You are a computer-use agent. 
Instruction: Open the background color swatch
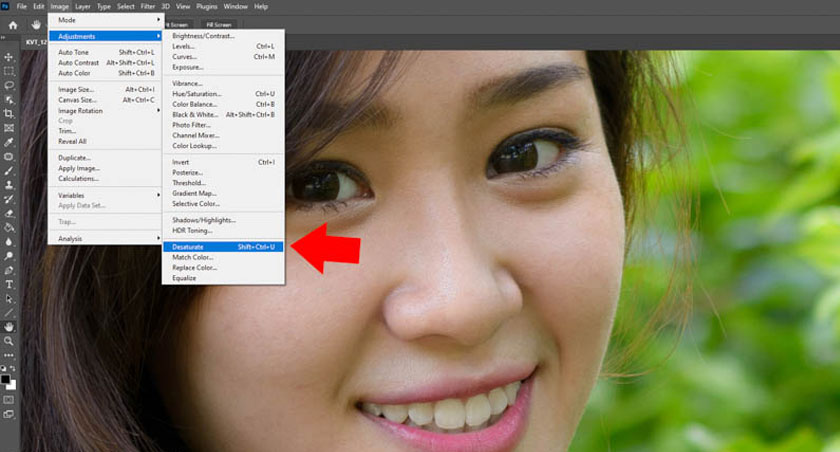13,386
